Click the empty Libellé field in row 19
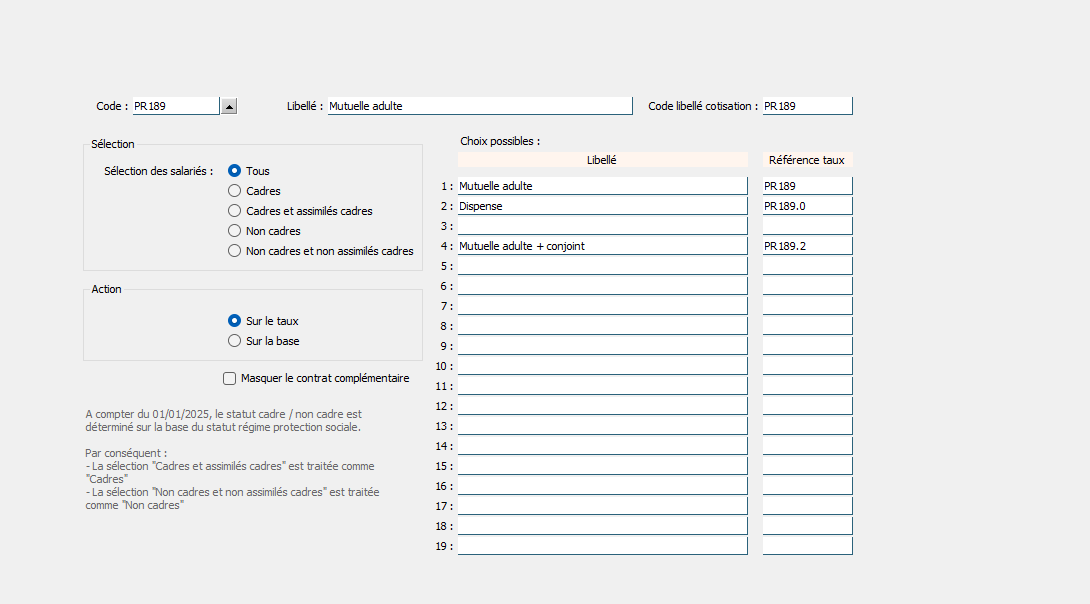This screenshot has width=1090, height=604. coord(602,546)
